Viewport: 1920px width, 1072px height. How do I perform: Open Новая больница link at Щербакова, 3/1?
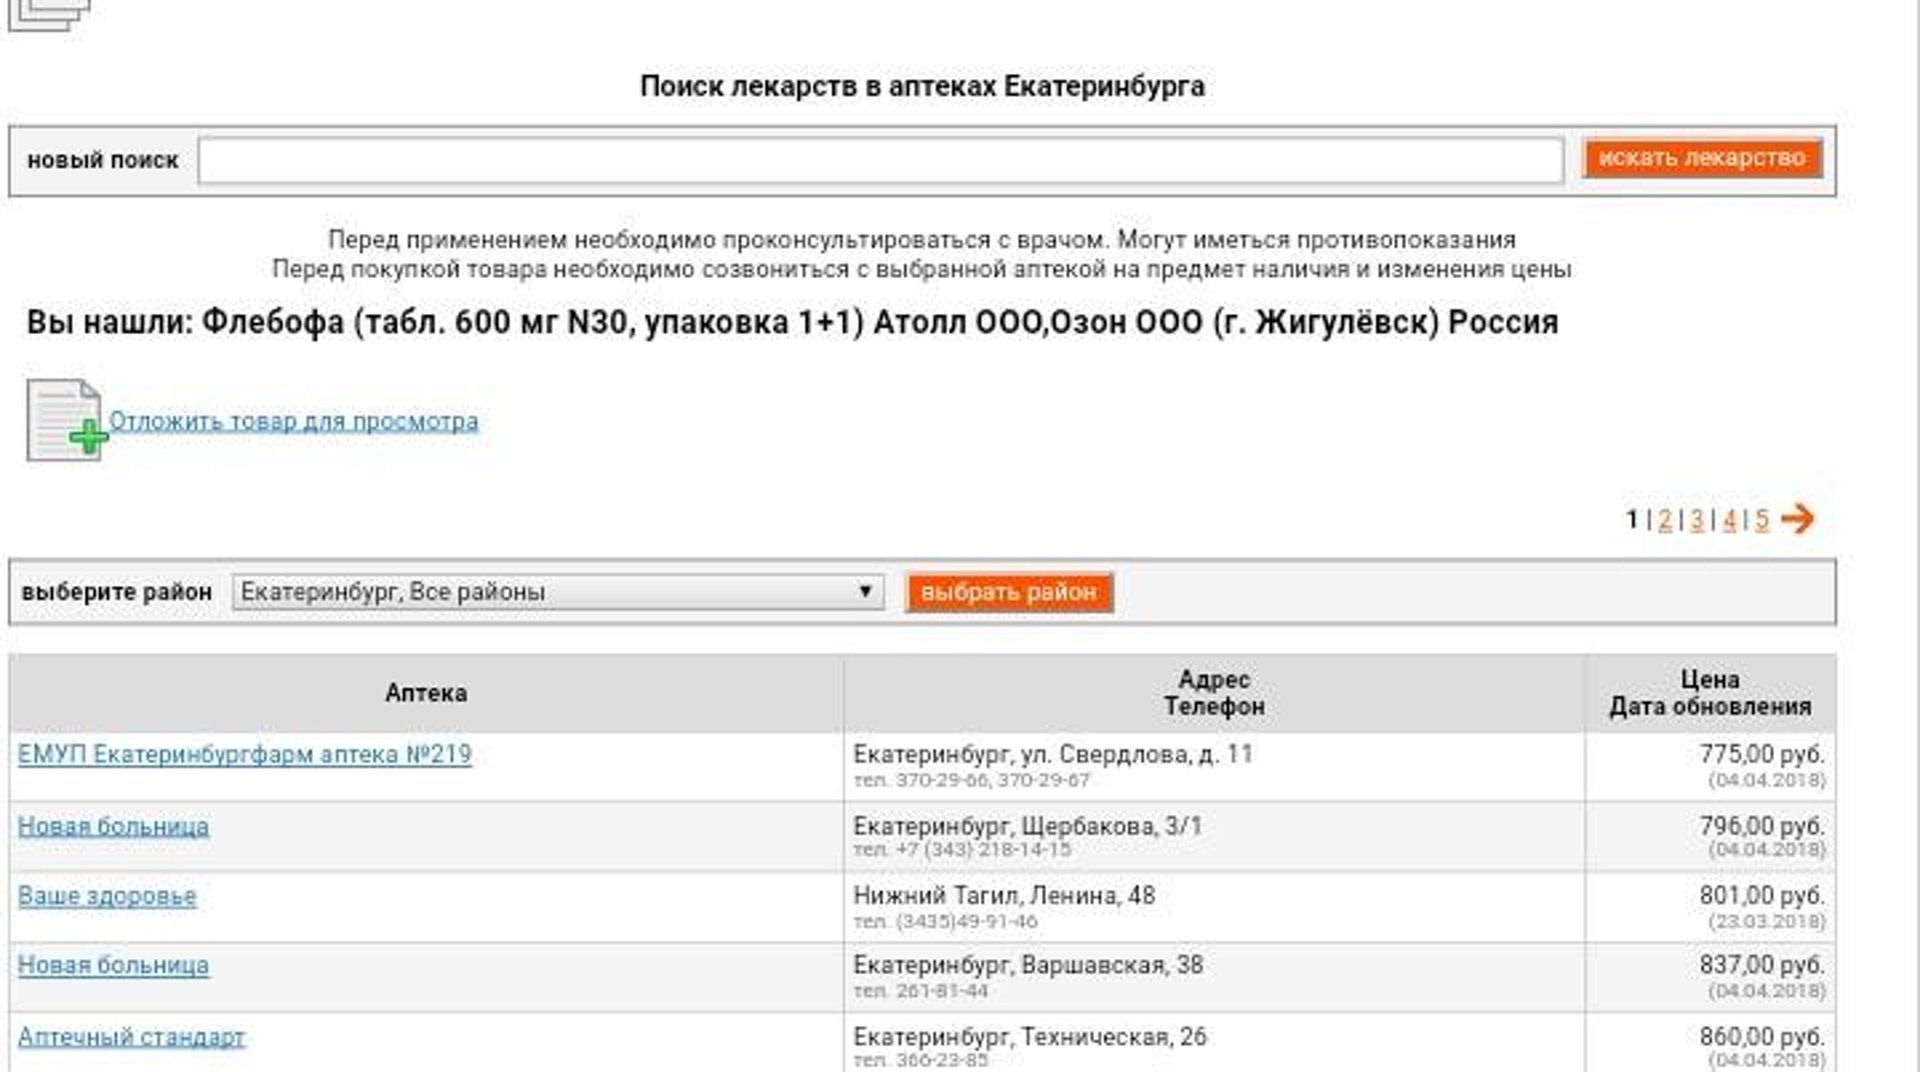113,827
